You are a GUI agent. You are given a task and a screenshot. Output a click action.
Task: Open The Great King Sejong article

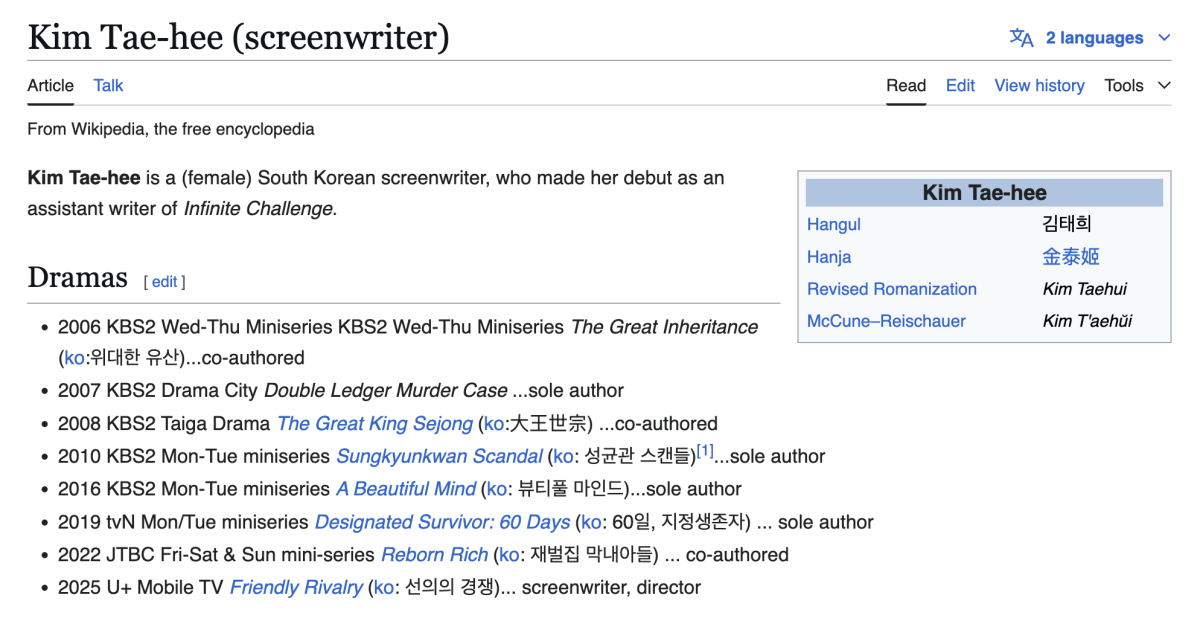tap(375, 423)
